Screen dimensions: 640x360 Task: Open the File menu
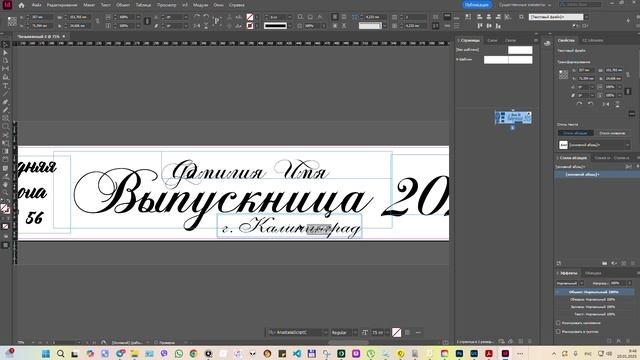coord(36,5)
